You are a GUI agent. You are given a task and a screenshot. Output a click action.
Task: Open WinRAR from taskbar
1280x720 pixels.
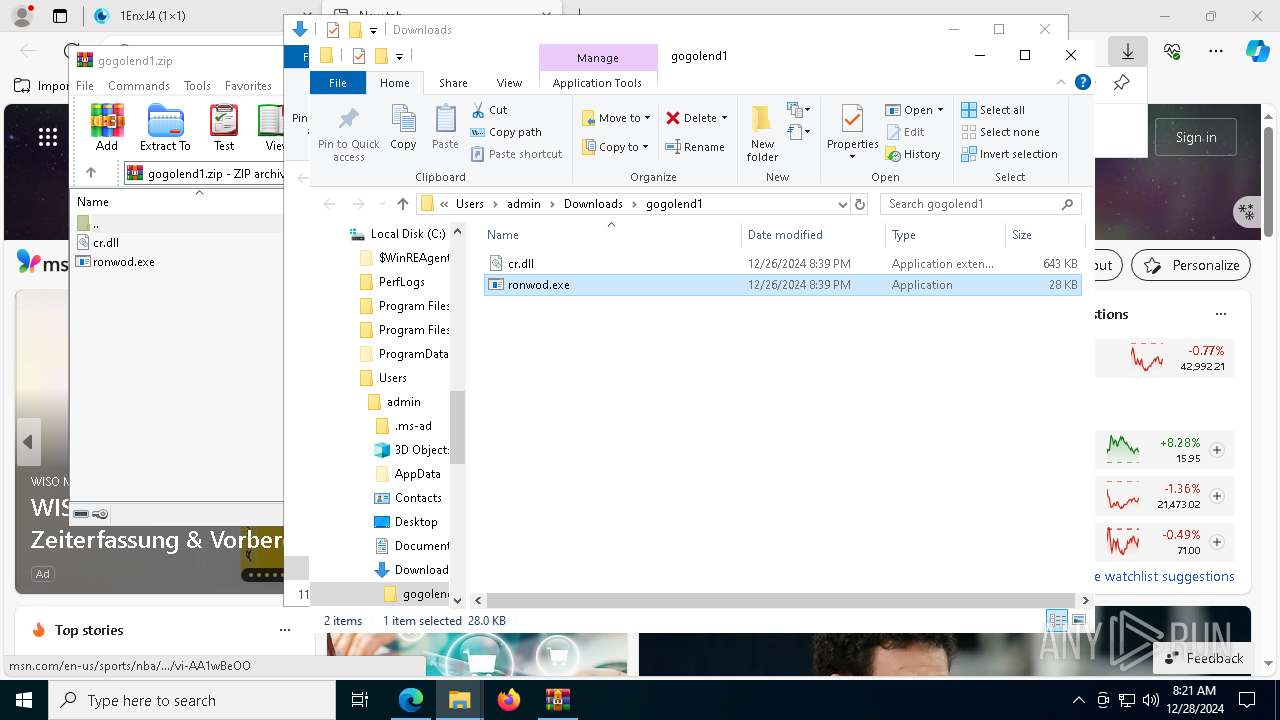pyautogui.click(x=557, y=700)
